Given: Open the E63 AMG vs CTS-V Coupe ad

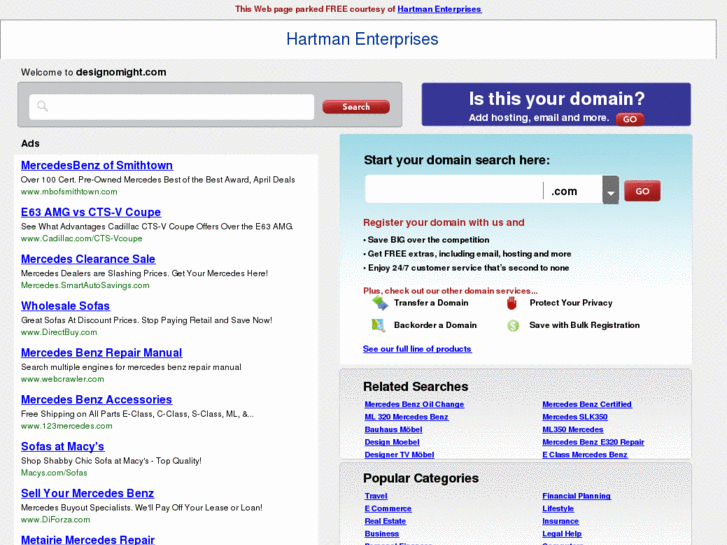Looking at the screenshot, I should click(x=91, y=212).
